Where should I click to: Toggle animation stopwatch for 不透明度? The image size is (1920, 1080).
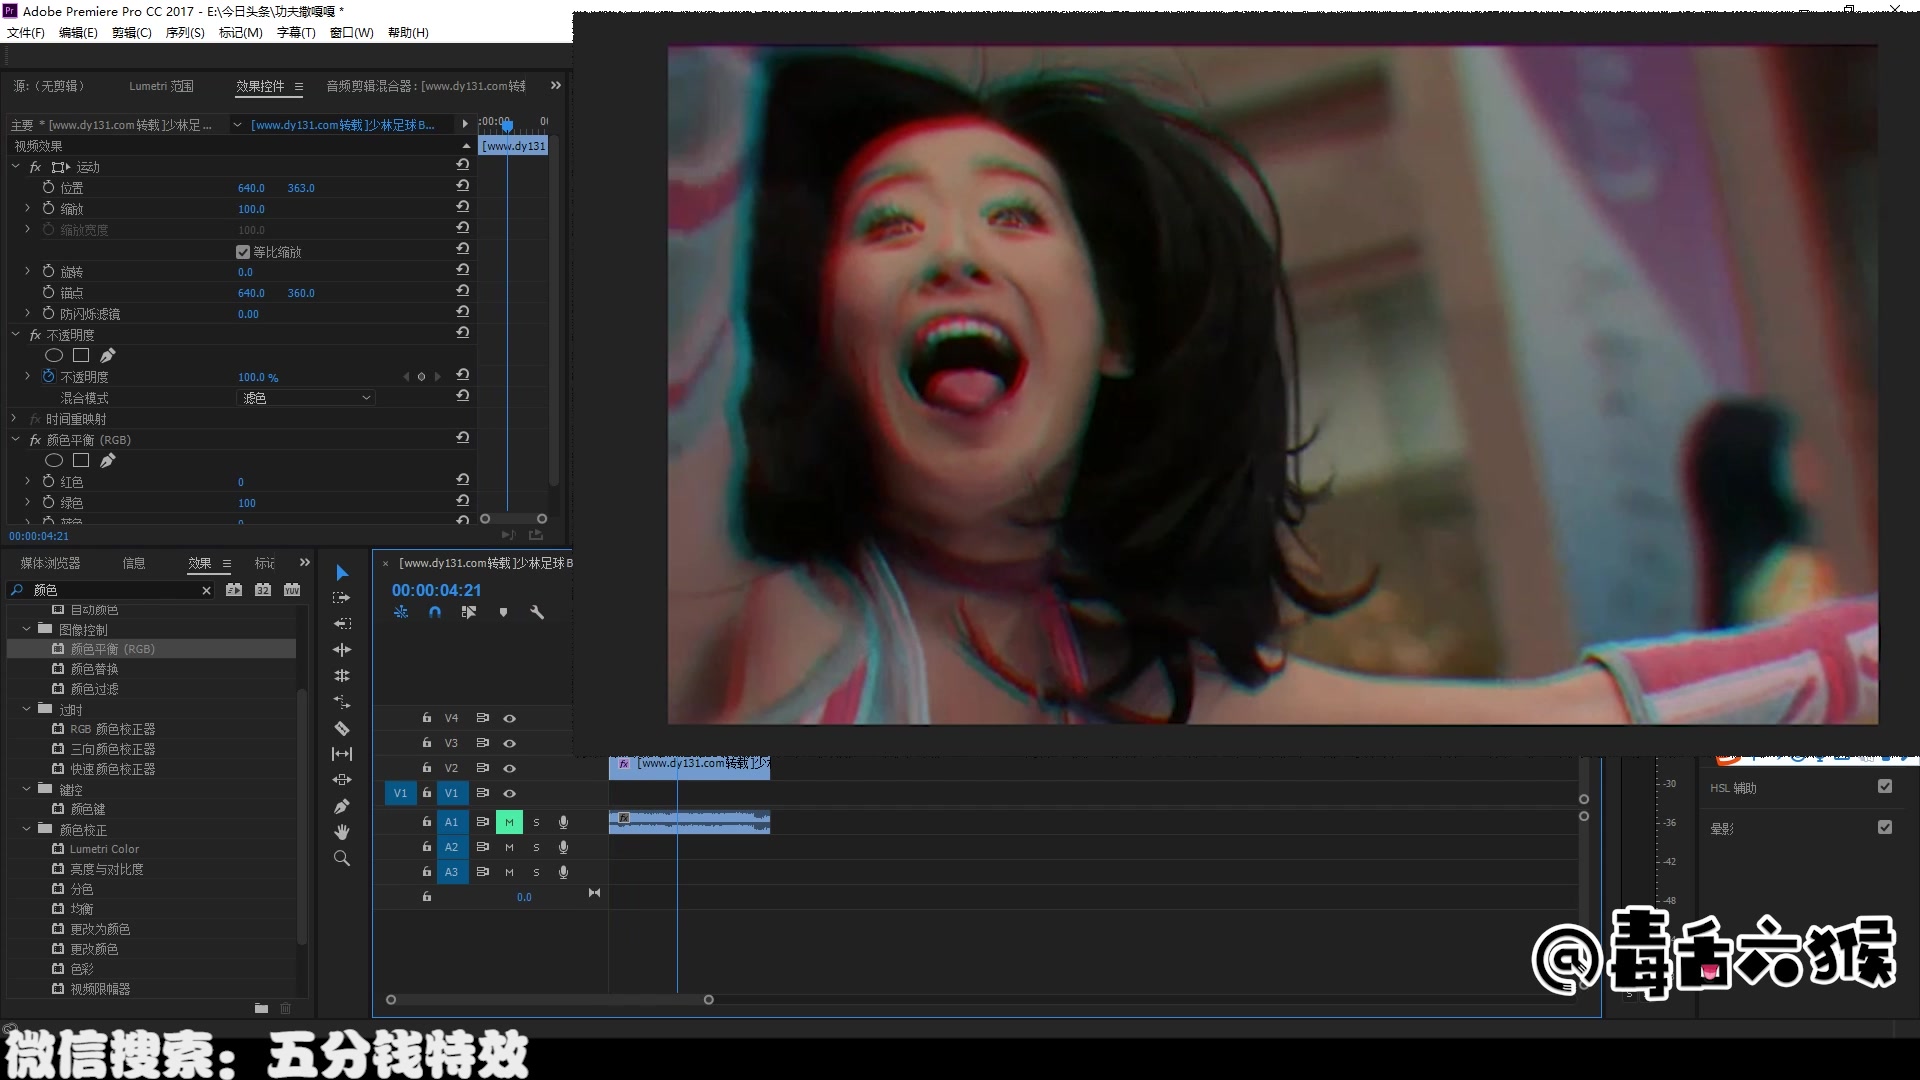click(48, 376)
